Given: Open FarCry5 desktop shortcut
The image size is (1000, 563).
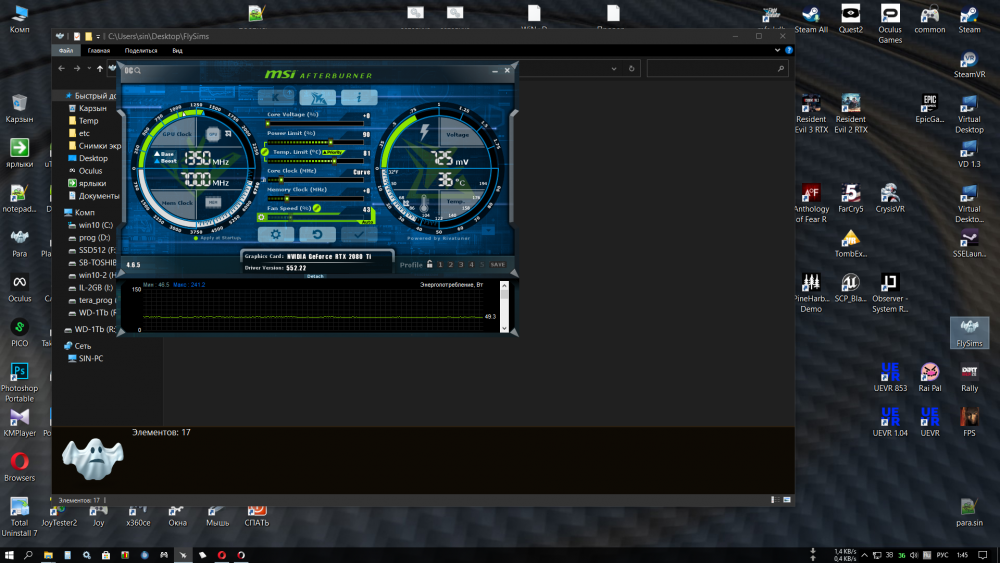Looking at the screenshot, I should (851, 198).
